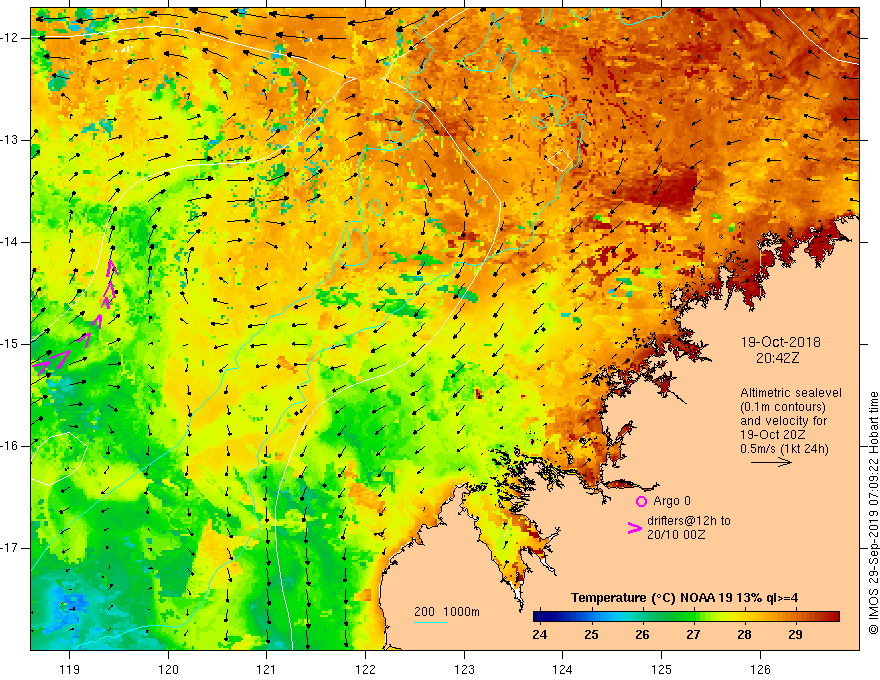Click the latitude axis label -13
Viewport: 880px width, 680px height.
coord(10,140)
